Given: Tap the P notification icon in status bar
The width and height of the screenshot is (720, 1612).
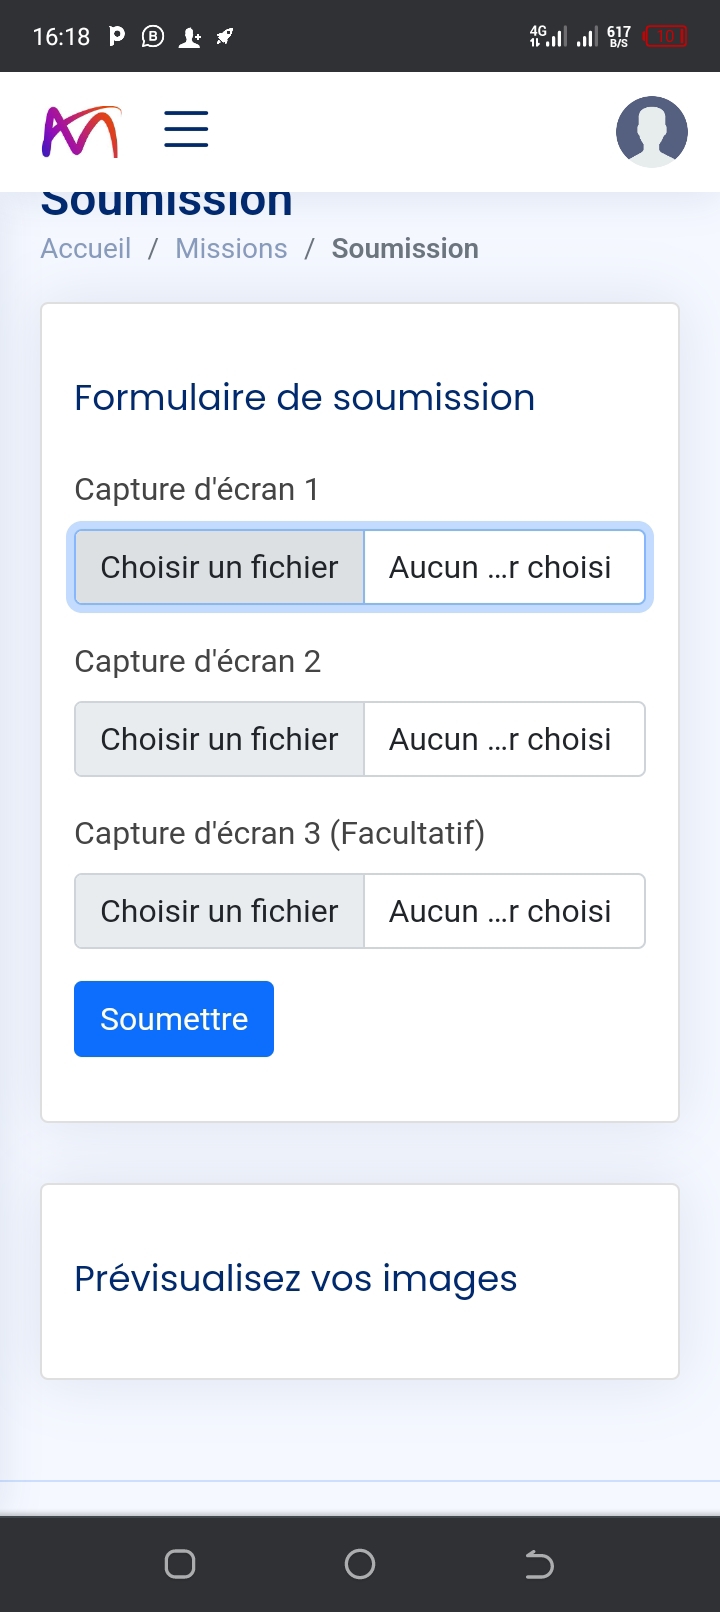Looking at the screenshot, I should pyautogui.click(x=117, y=37).
